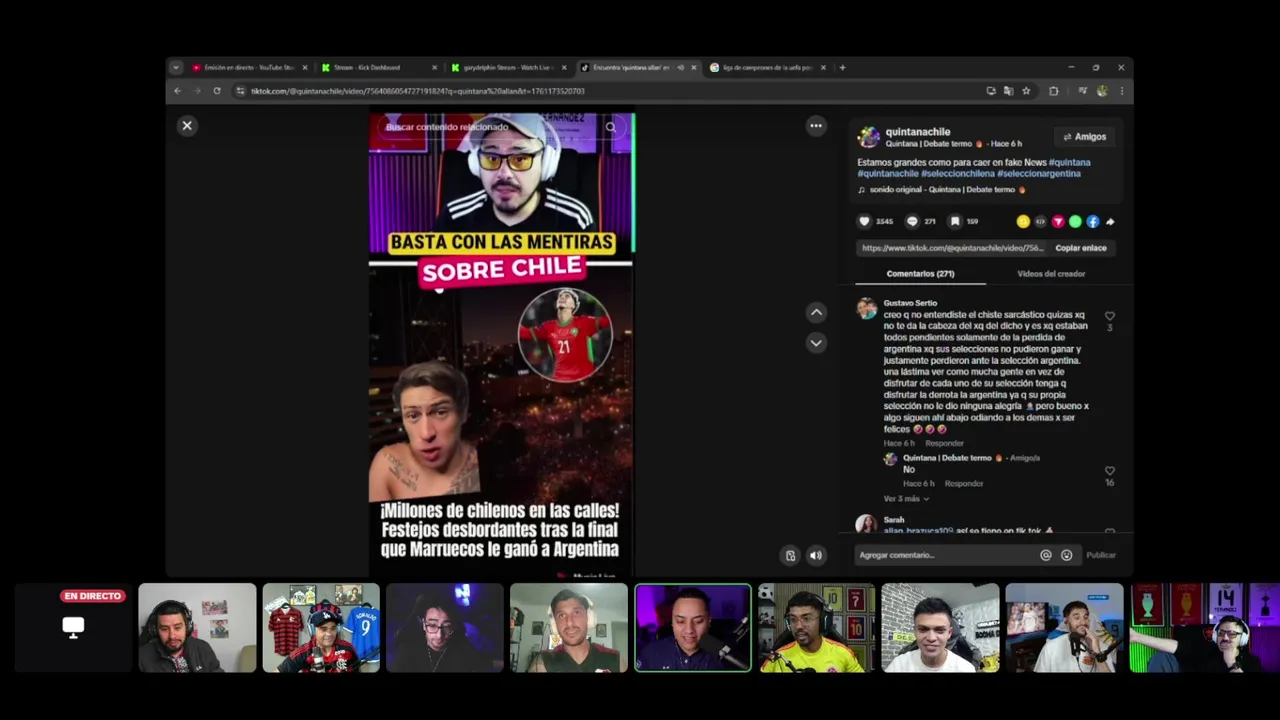
Task: Share via the pink send-to-friends icon
Action: point(1058,221)
